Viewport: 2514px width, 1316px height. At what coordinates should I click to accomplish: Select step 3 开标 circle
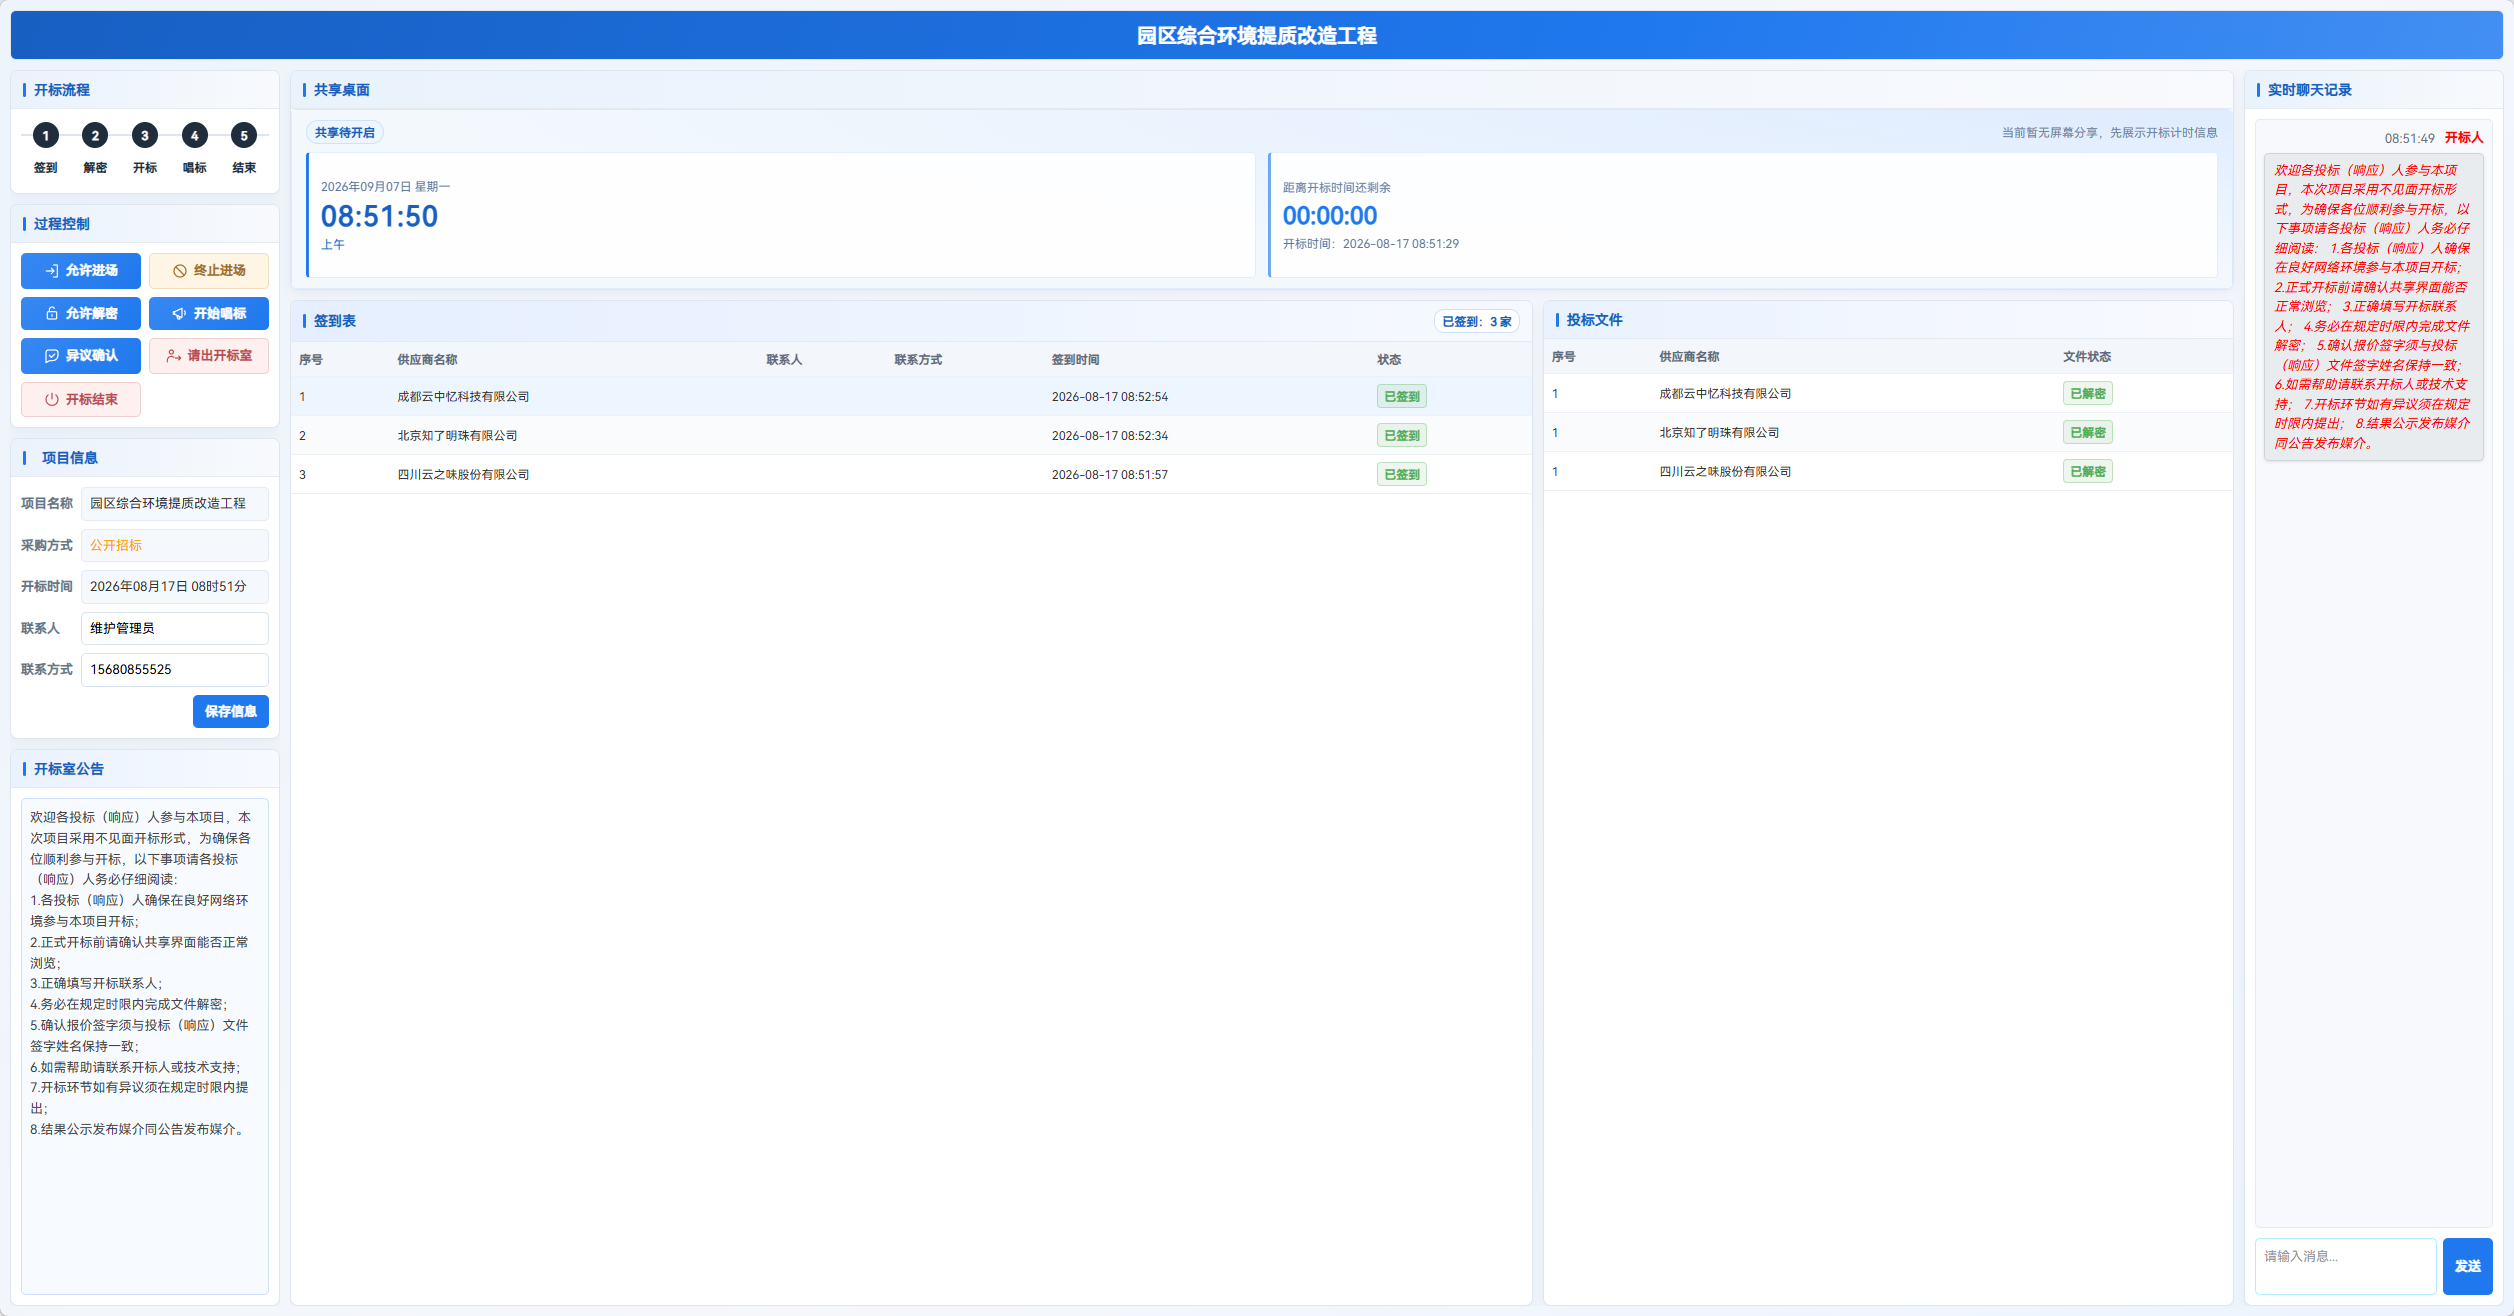point(145,135)
